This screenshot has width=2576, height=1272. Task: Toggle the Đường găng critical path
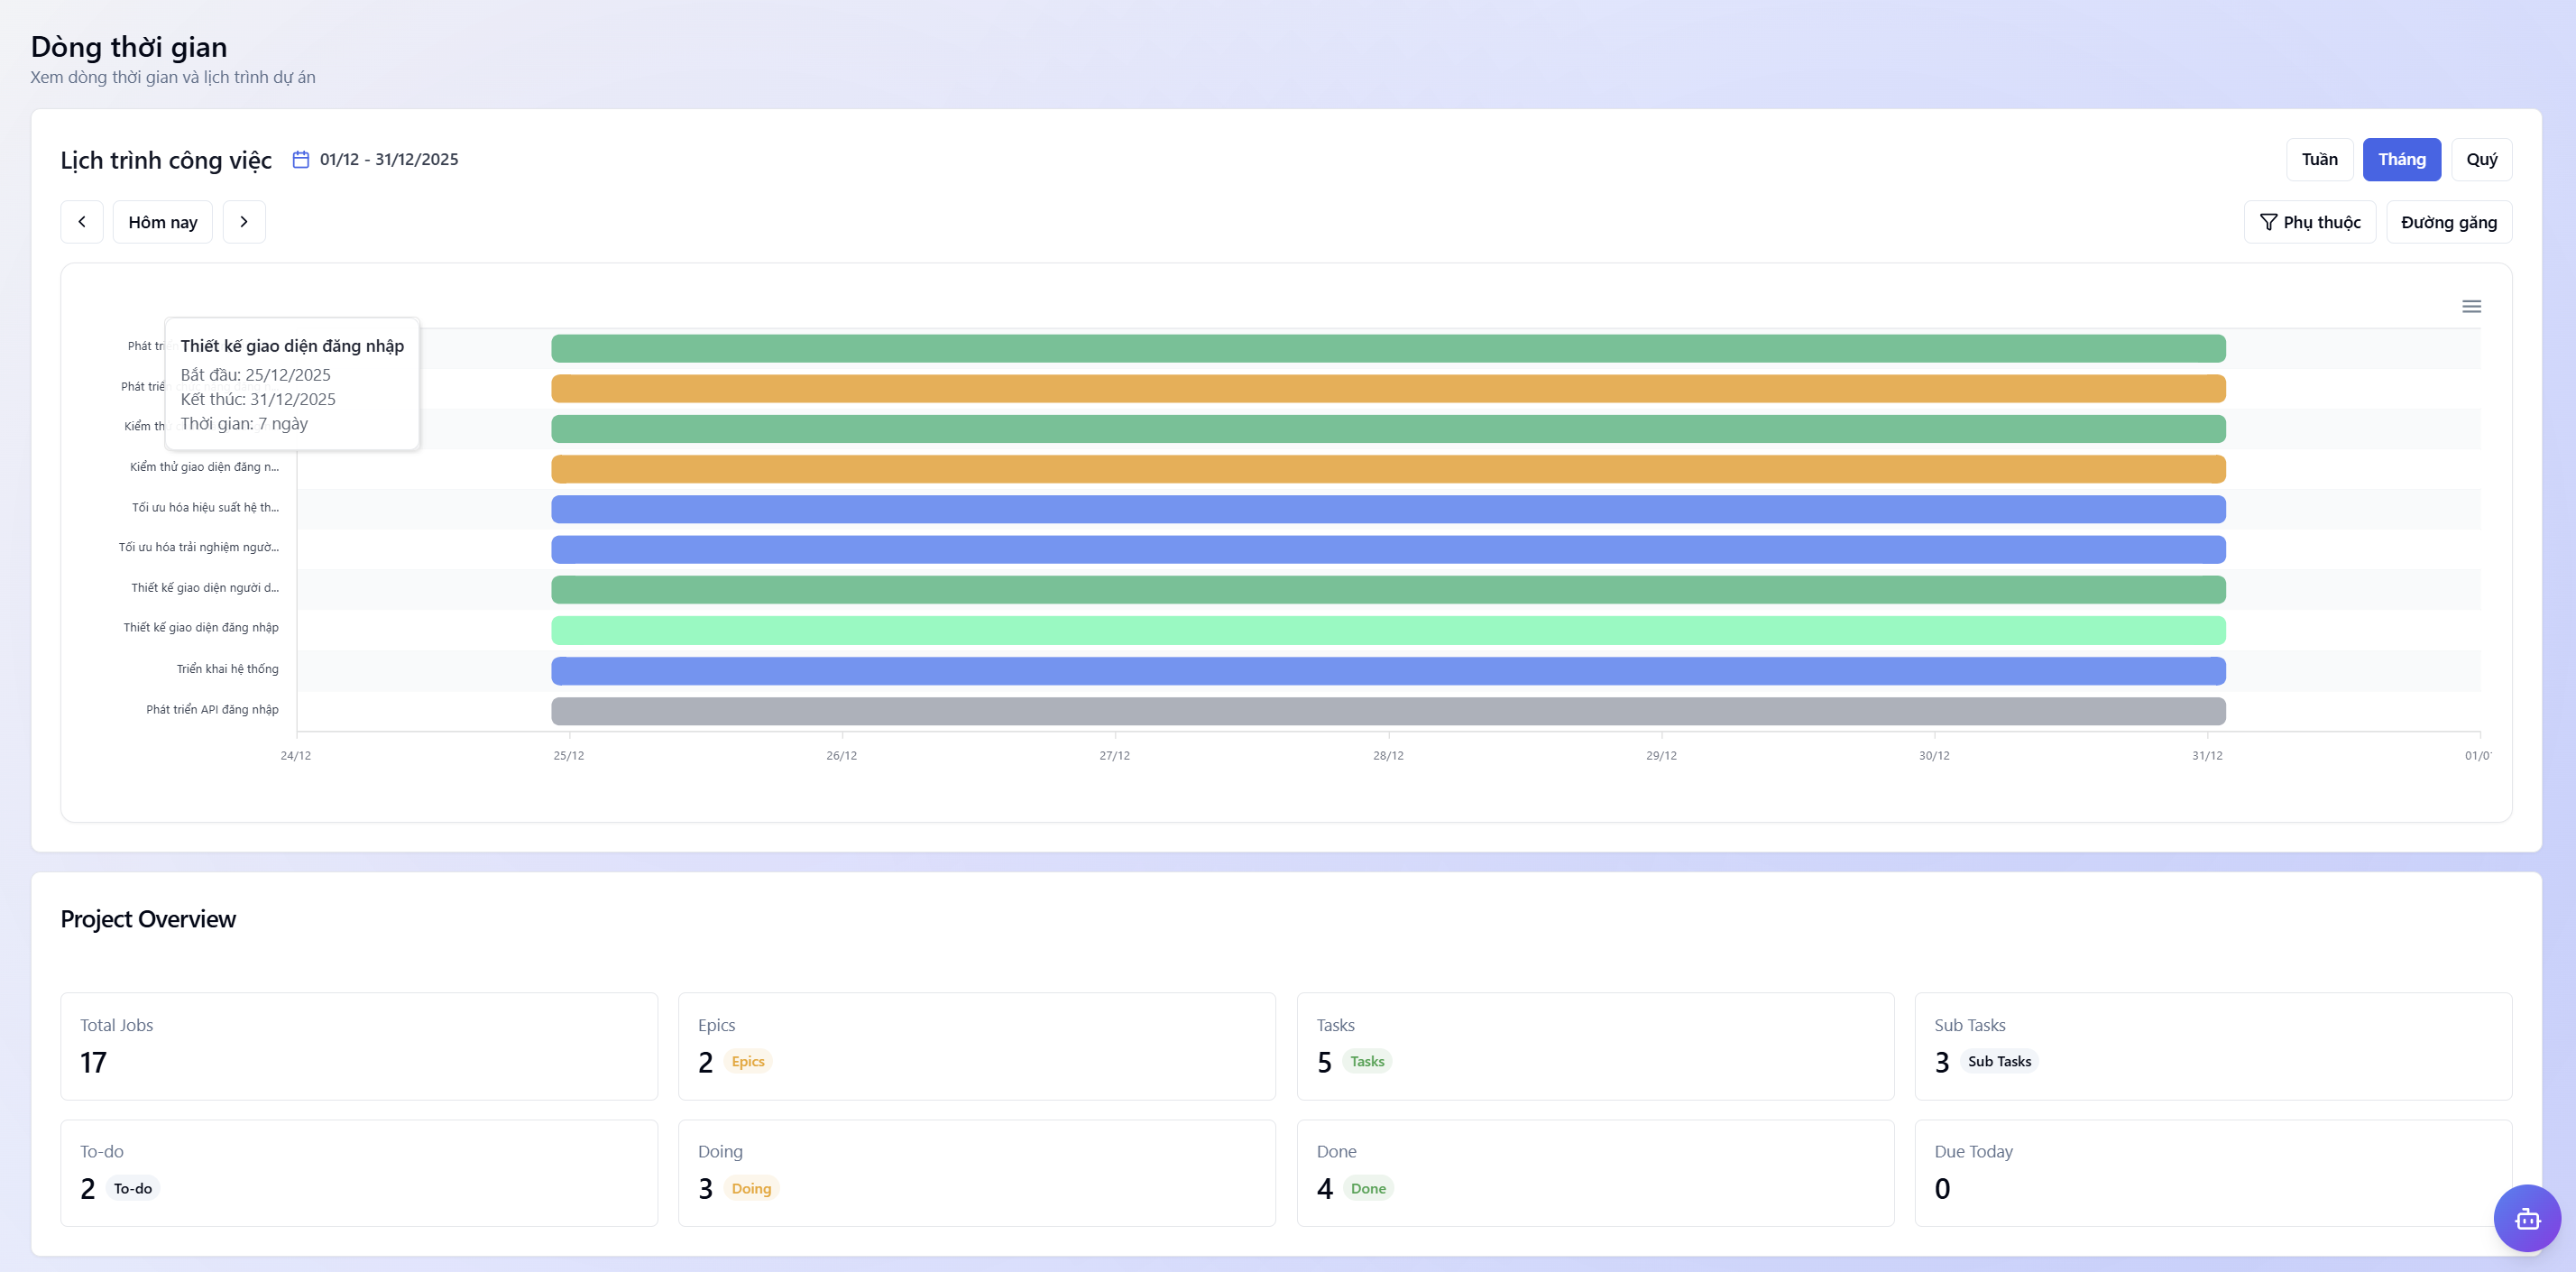coord(2449,222)
